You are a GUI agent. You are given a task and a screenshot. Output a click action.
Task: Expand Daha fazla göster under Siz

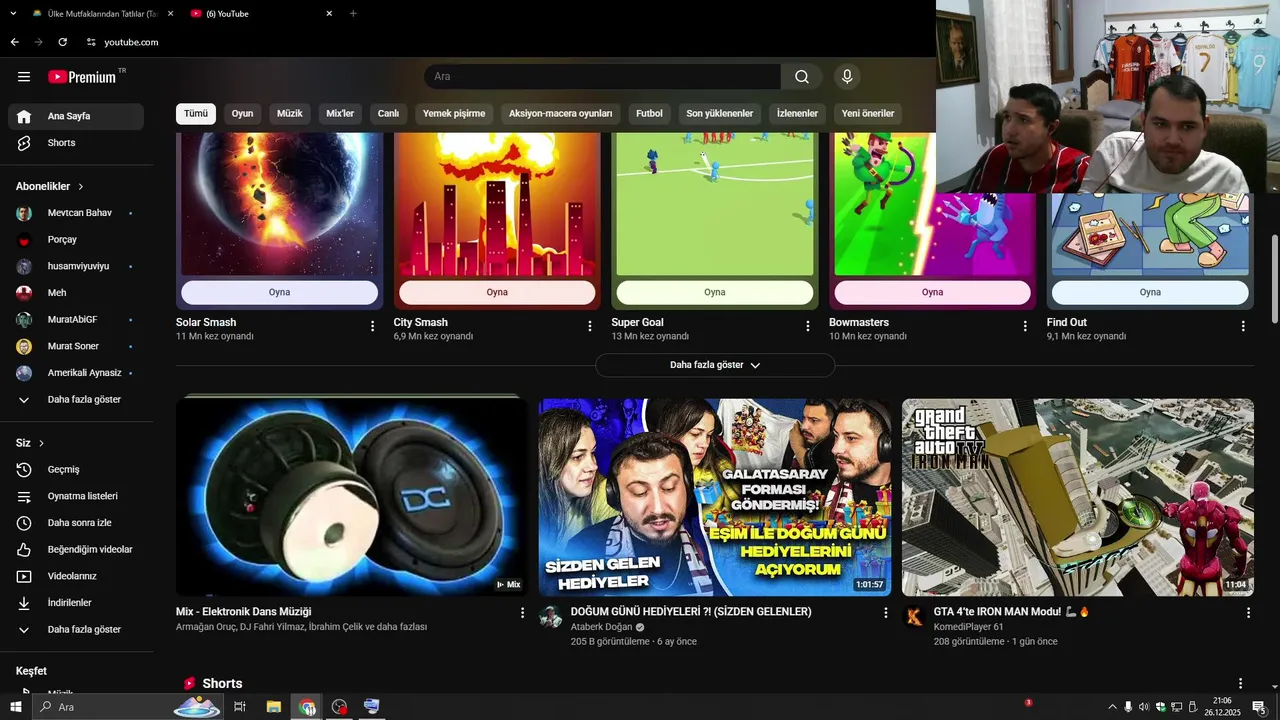tap(76, 630)
